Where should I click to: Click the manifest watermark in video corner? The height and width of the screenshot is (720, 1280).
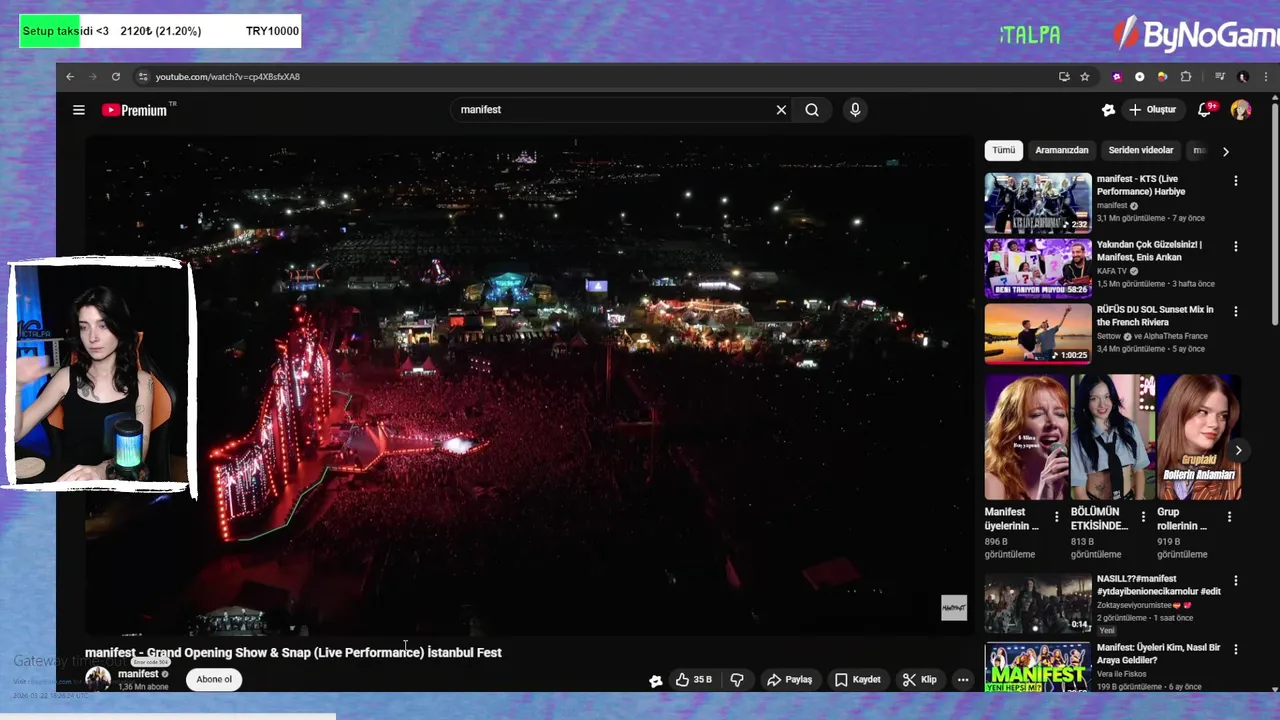954,607
